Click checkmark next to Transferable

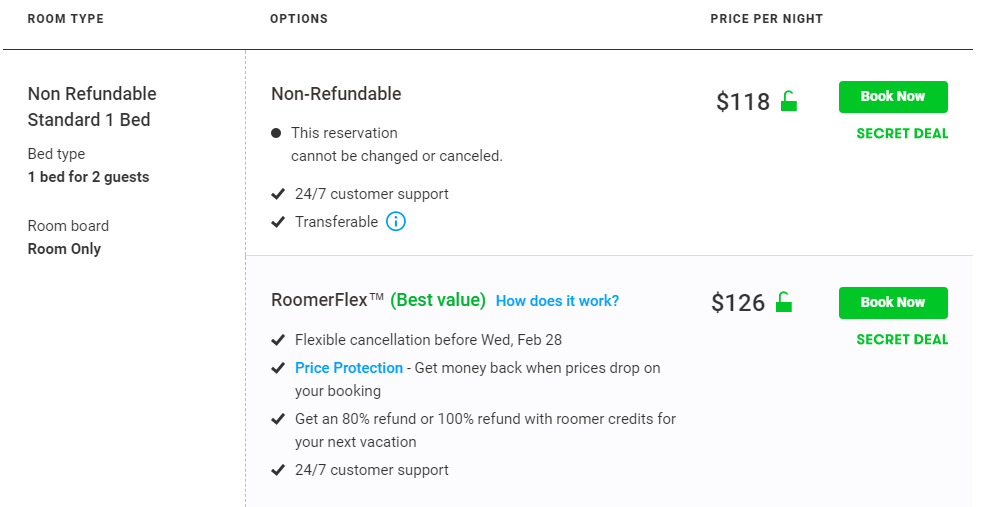278,222
